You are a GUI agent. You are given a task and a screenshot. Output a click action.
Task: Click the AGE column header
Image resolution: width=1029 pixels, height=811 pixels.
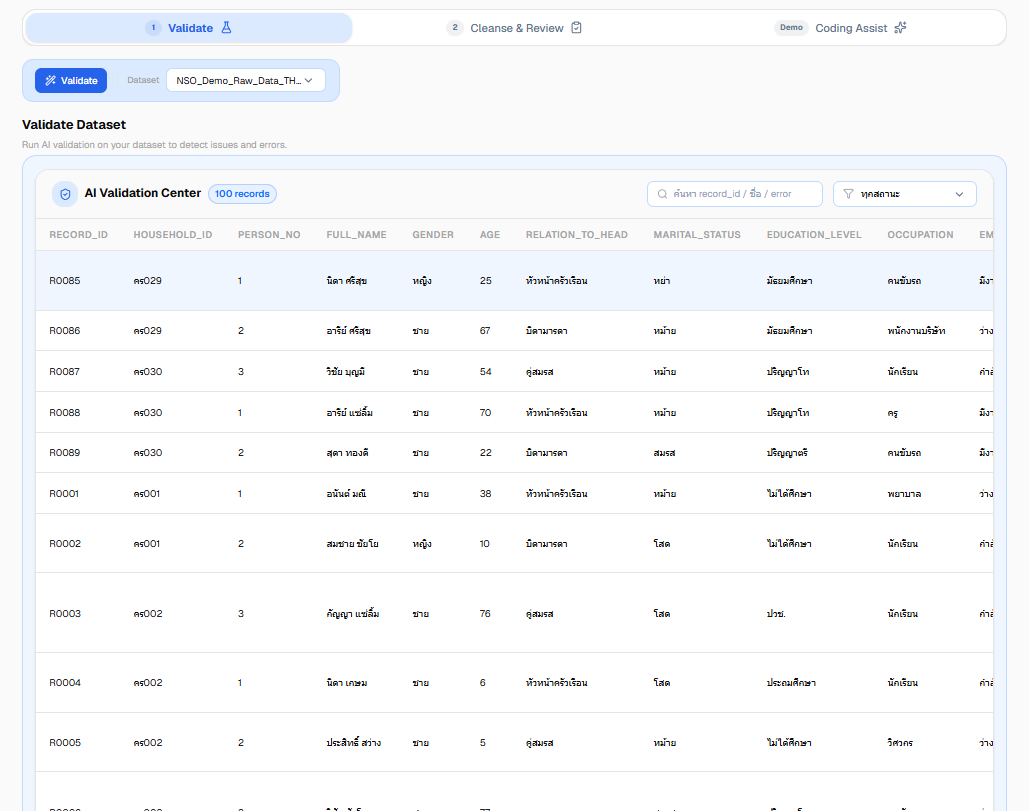click(x=490, y=235)
